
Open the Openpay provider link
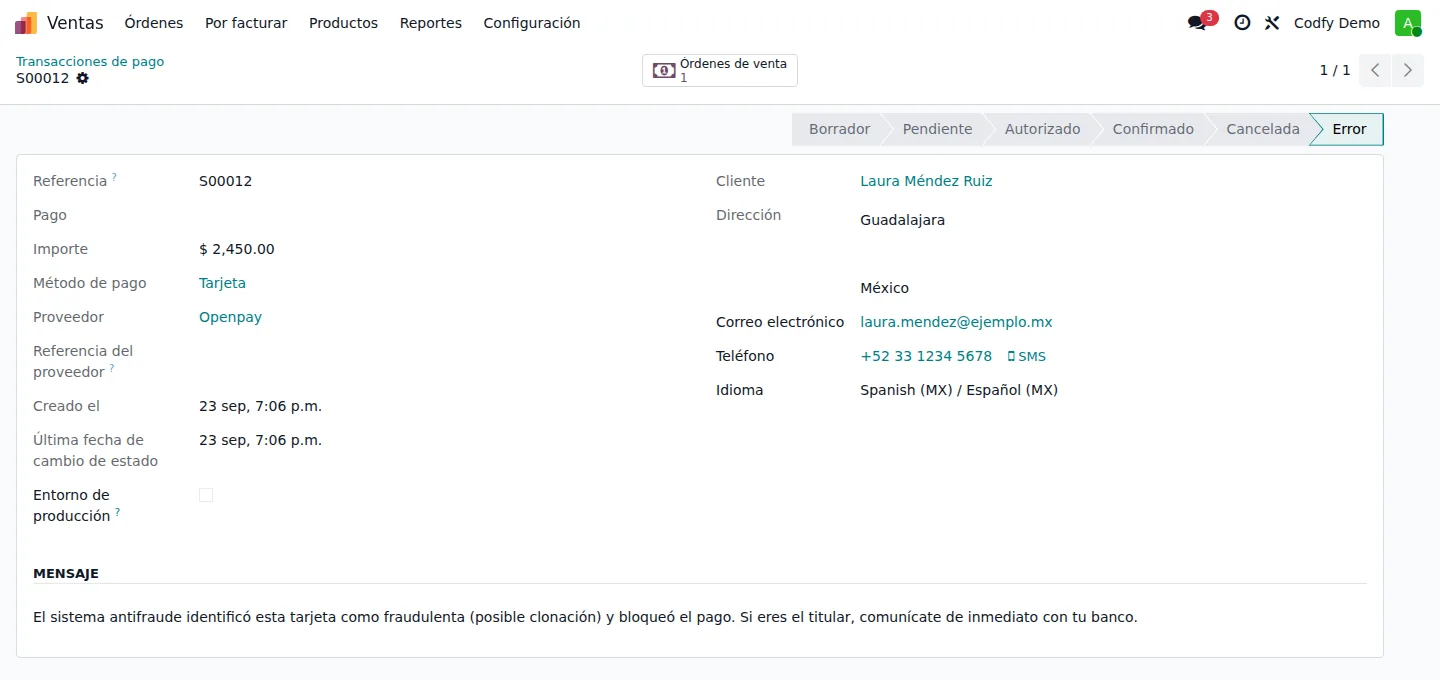coord(230,317)
